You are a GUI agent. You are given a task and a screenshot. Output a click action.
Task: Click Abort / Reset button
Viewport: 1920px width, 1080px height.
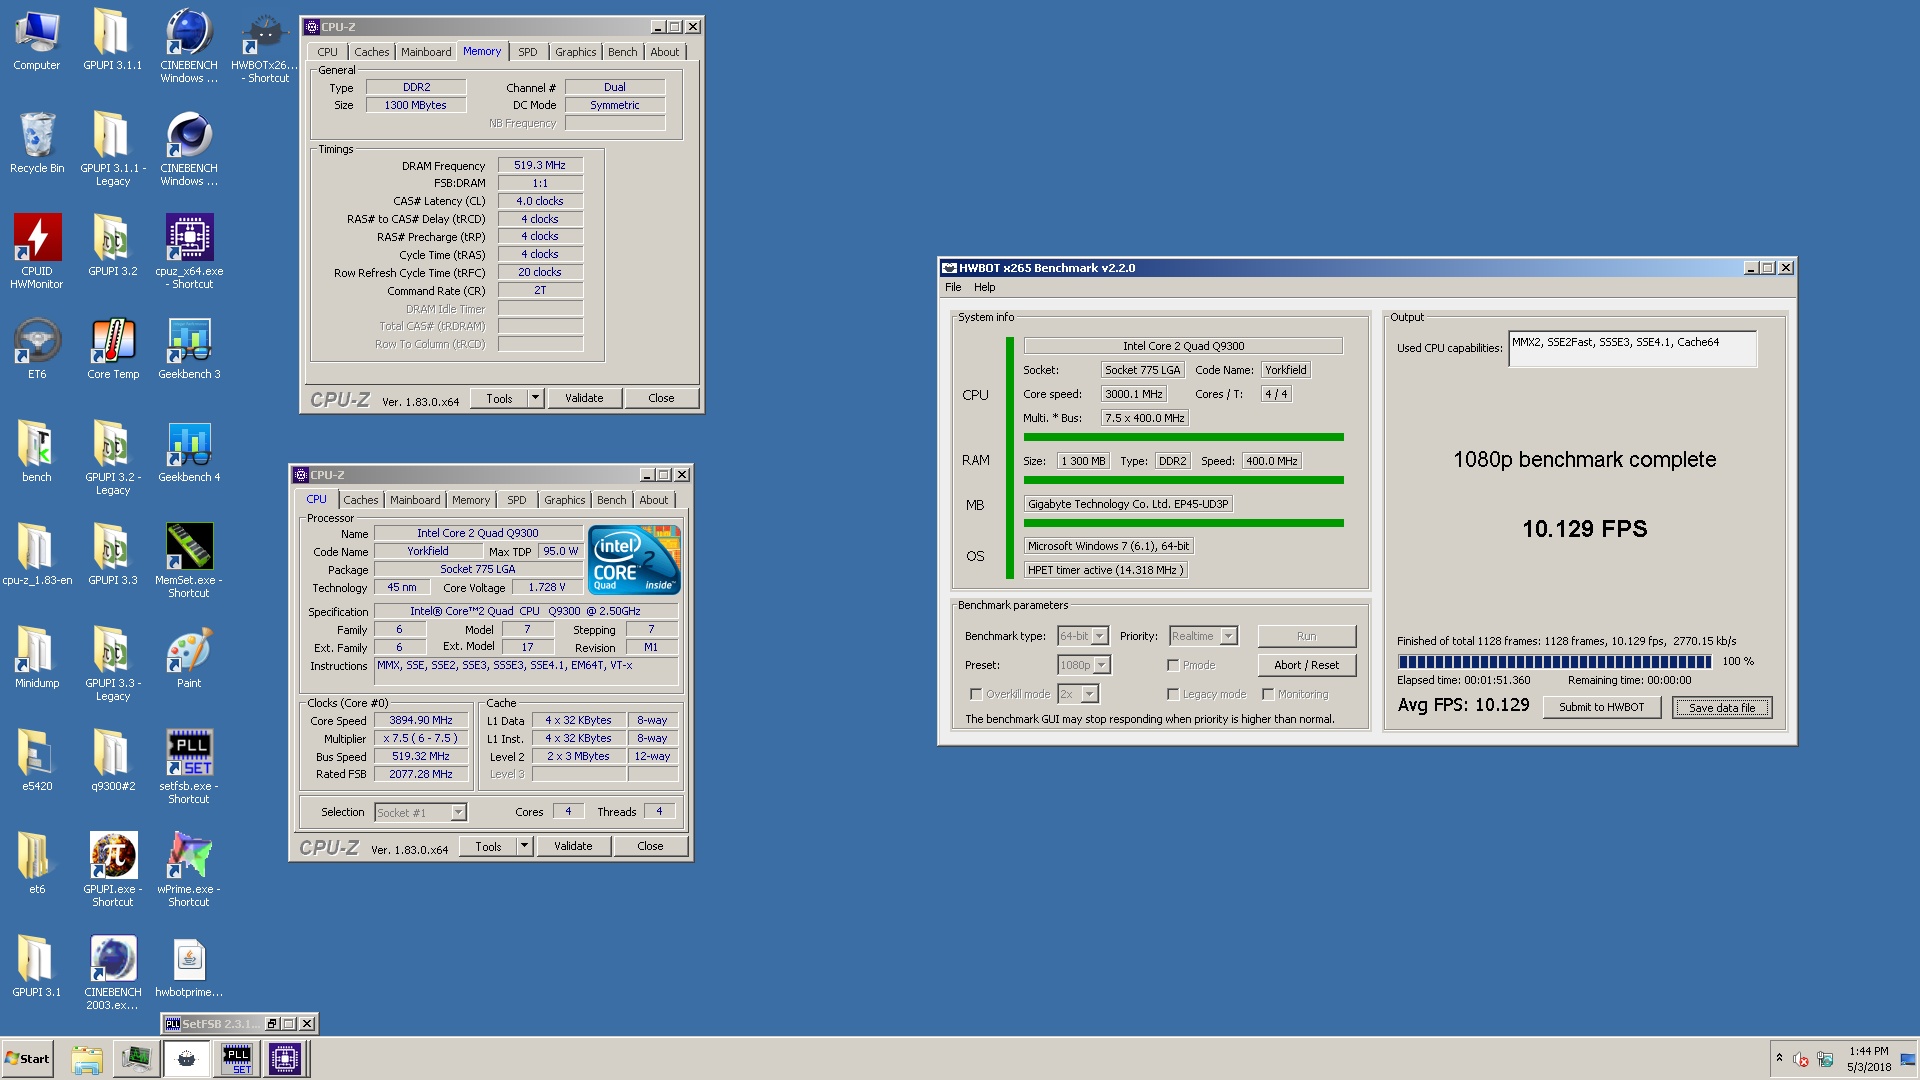point(1307,665)
